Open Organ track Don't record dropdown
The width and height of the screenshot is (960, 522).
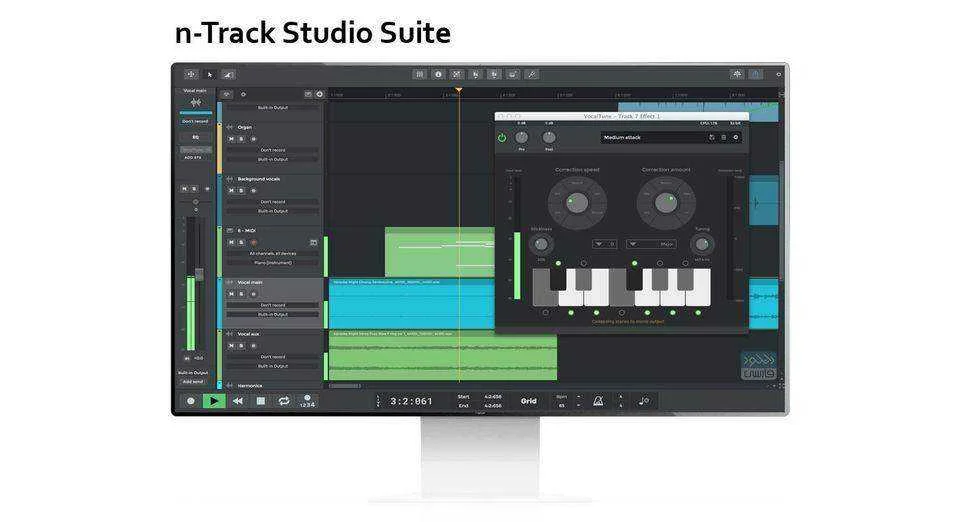(273, 150)
